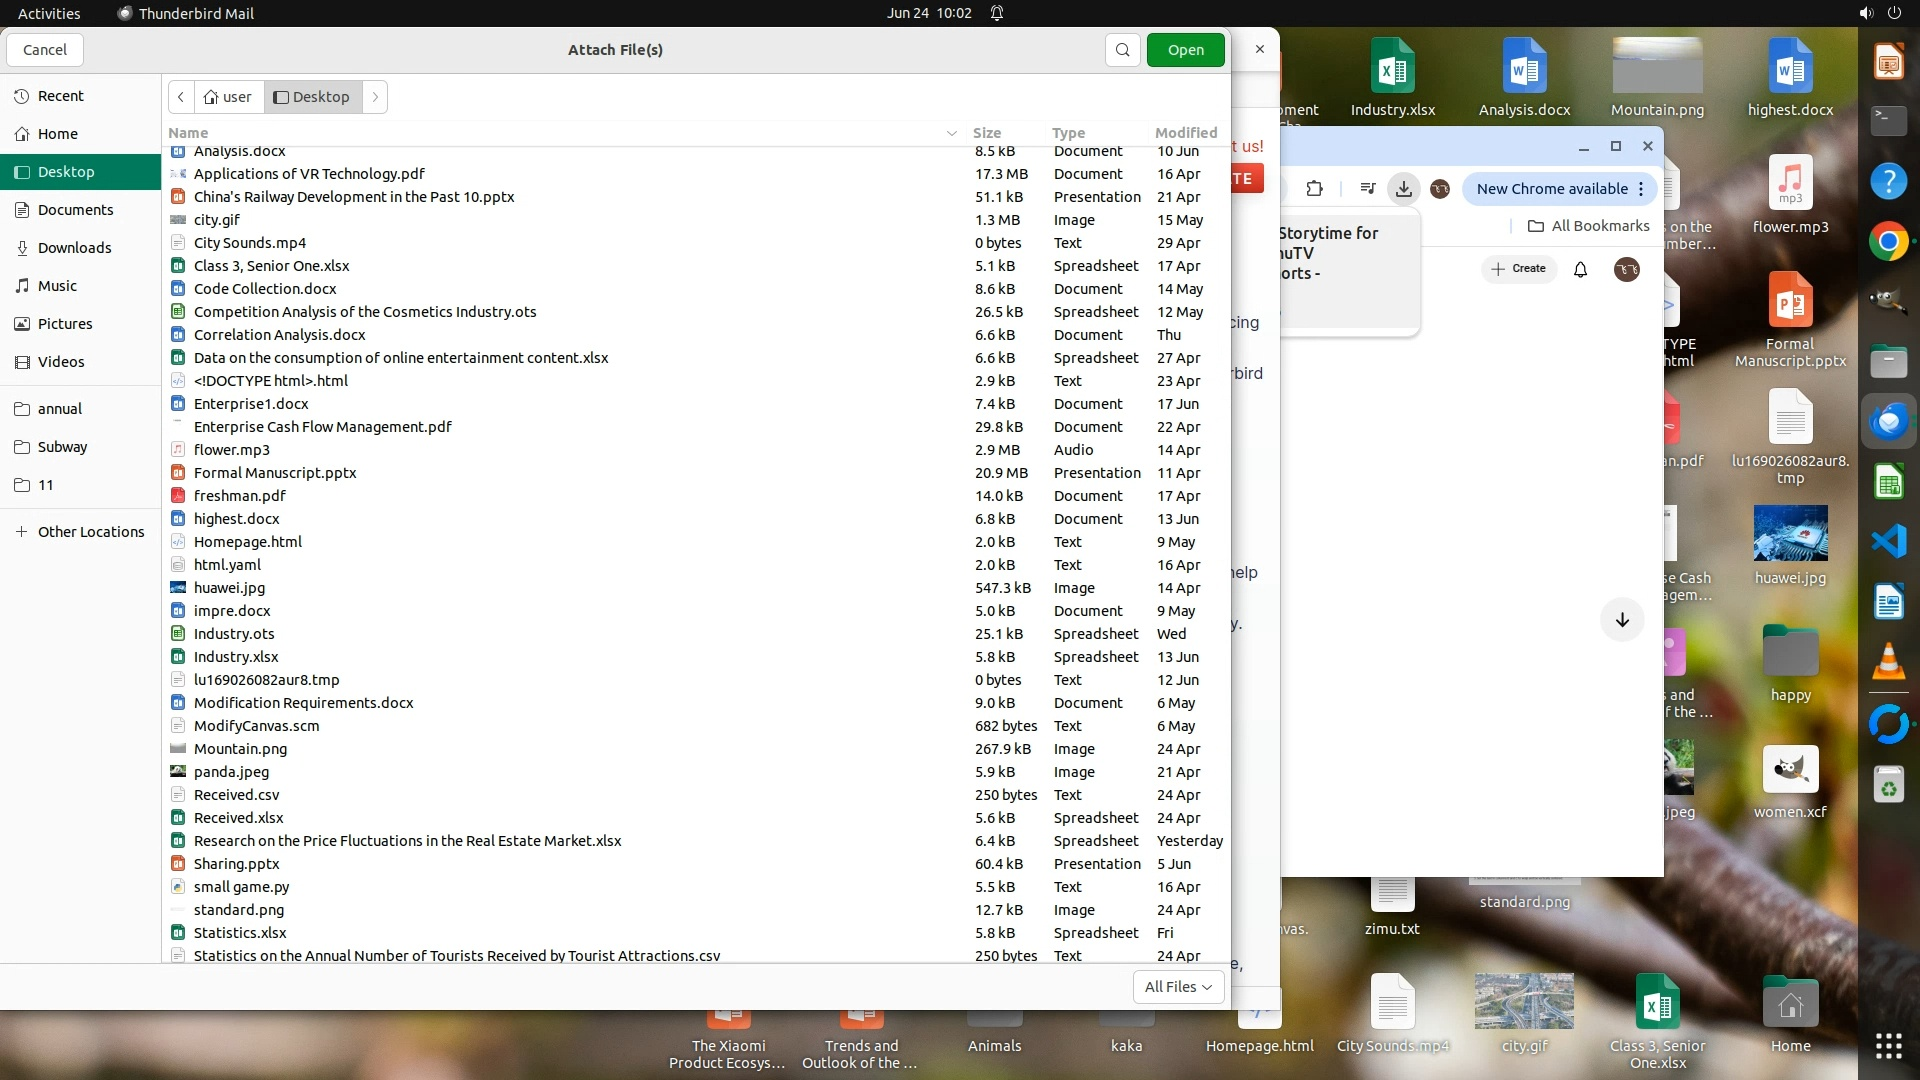Click the Name column sort arrow
This screenshot has width=1920, height=1080.
pyautogui.click(x=951, y=133)
